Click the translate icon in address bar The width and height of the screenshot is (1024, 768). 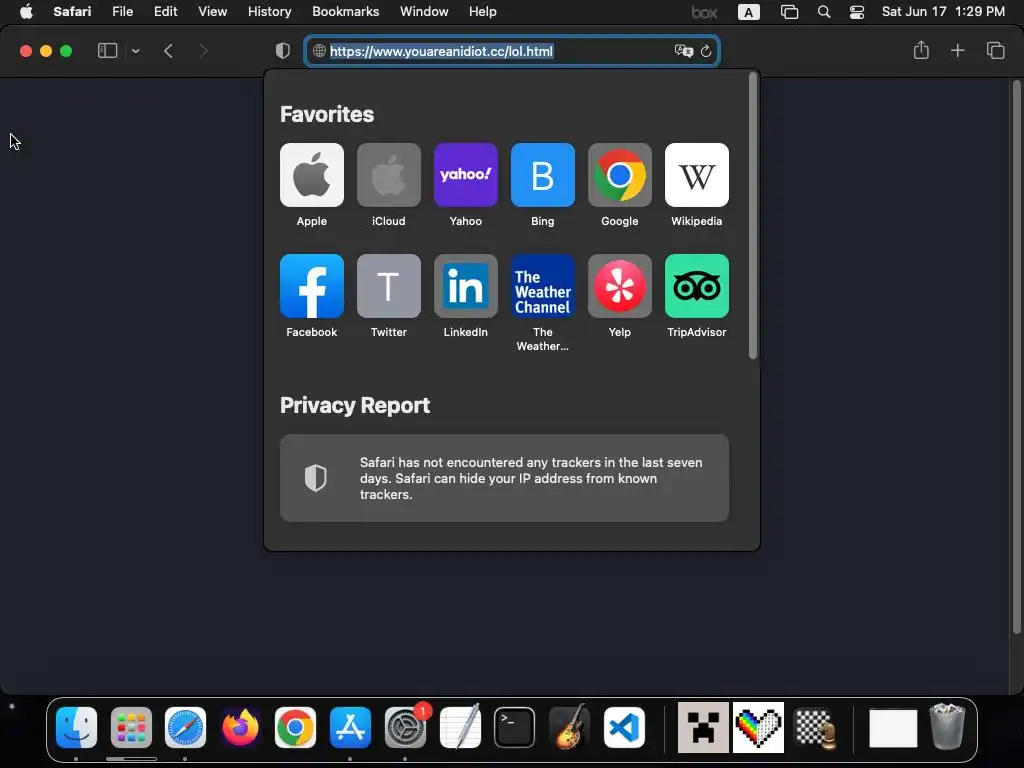click(684, 51)
